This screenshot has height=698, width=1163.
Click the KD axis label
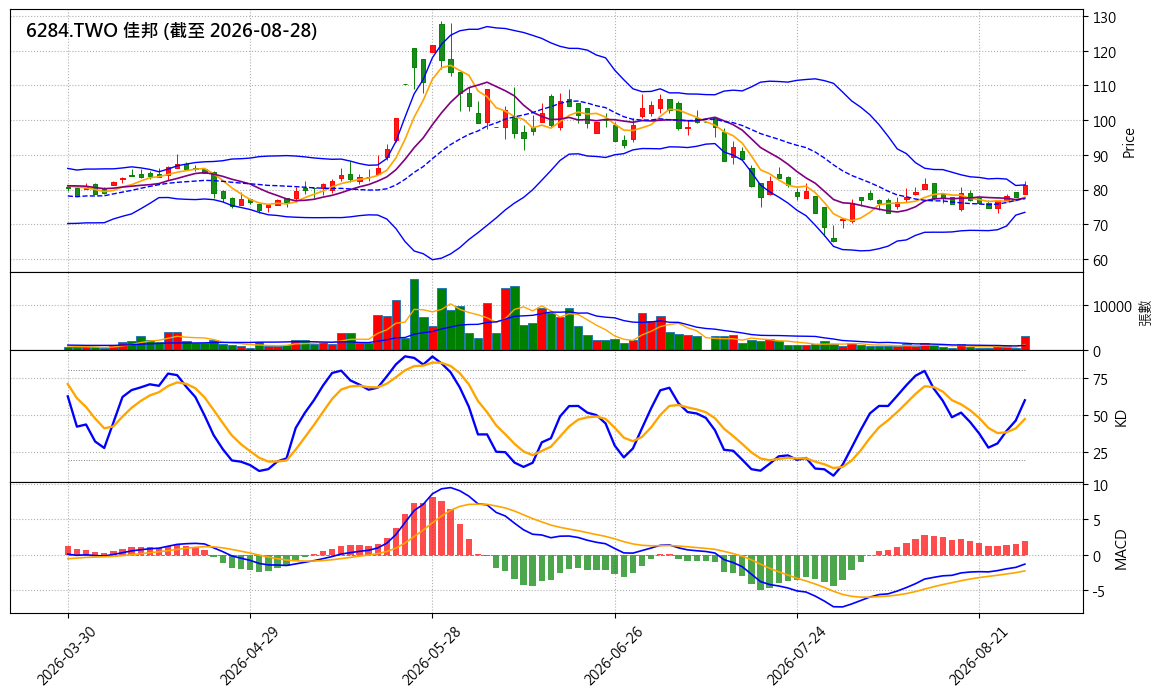coord(1121,417)
